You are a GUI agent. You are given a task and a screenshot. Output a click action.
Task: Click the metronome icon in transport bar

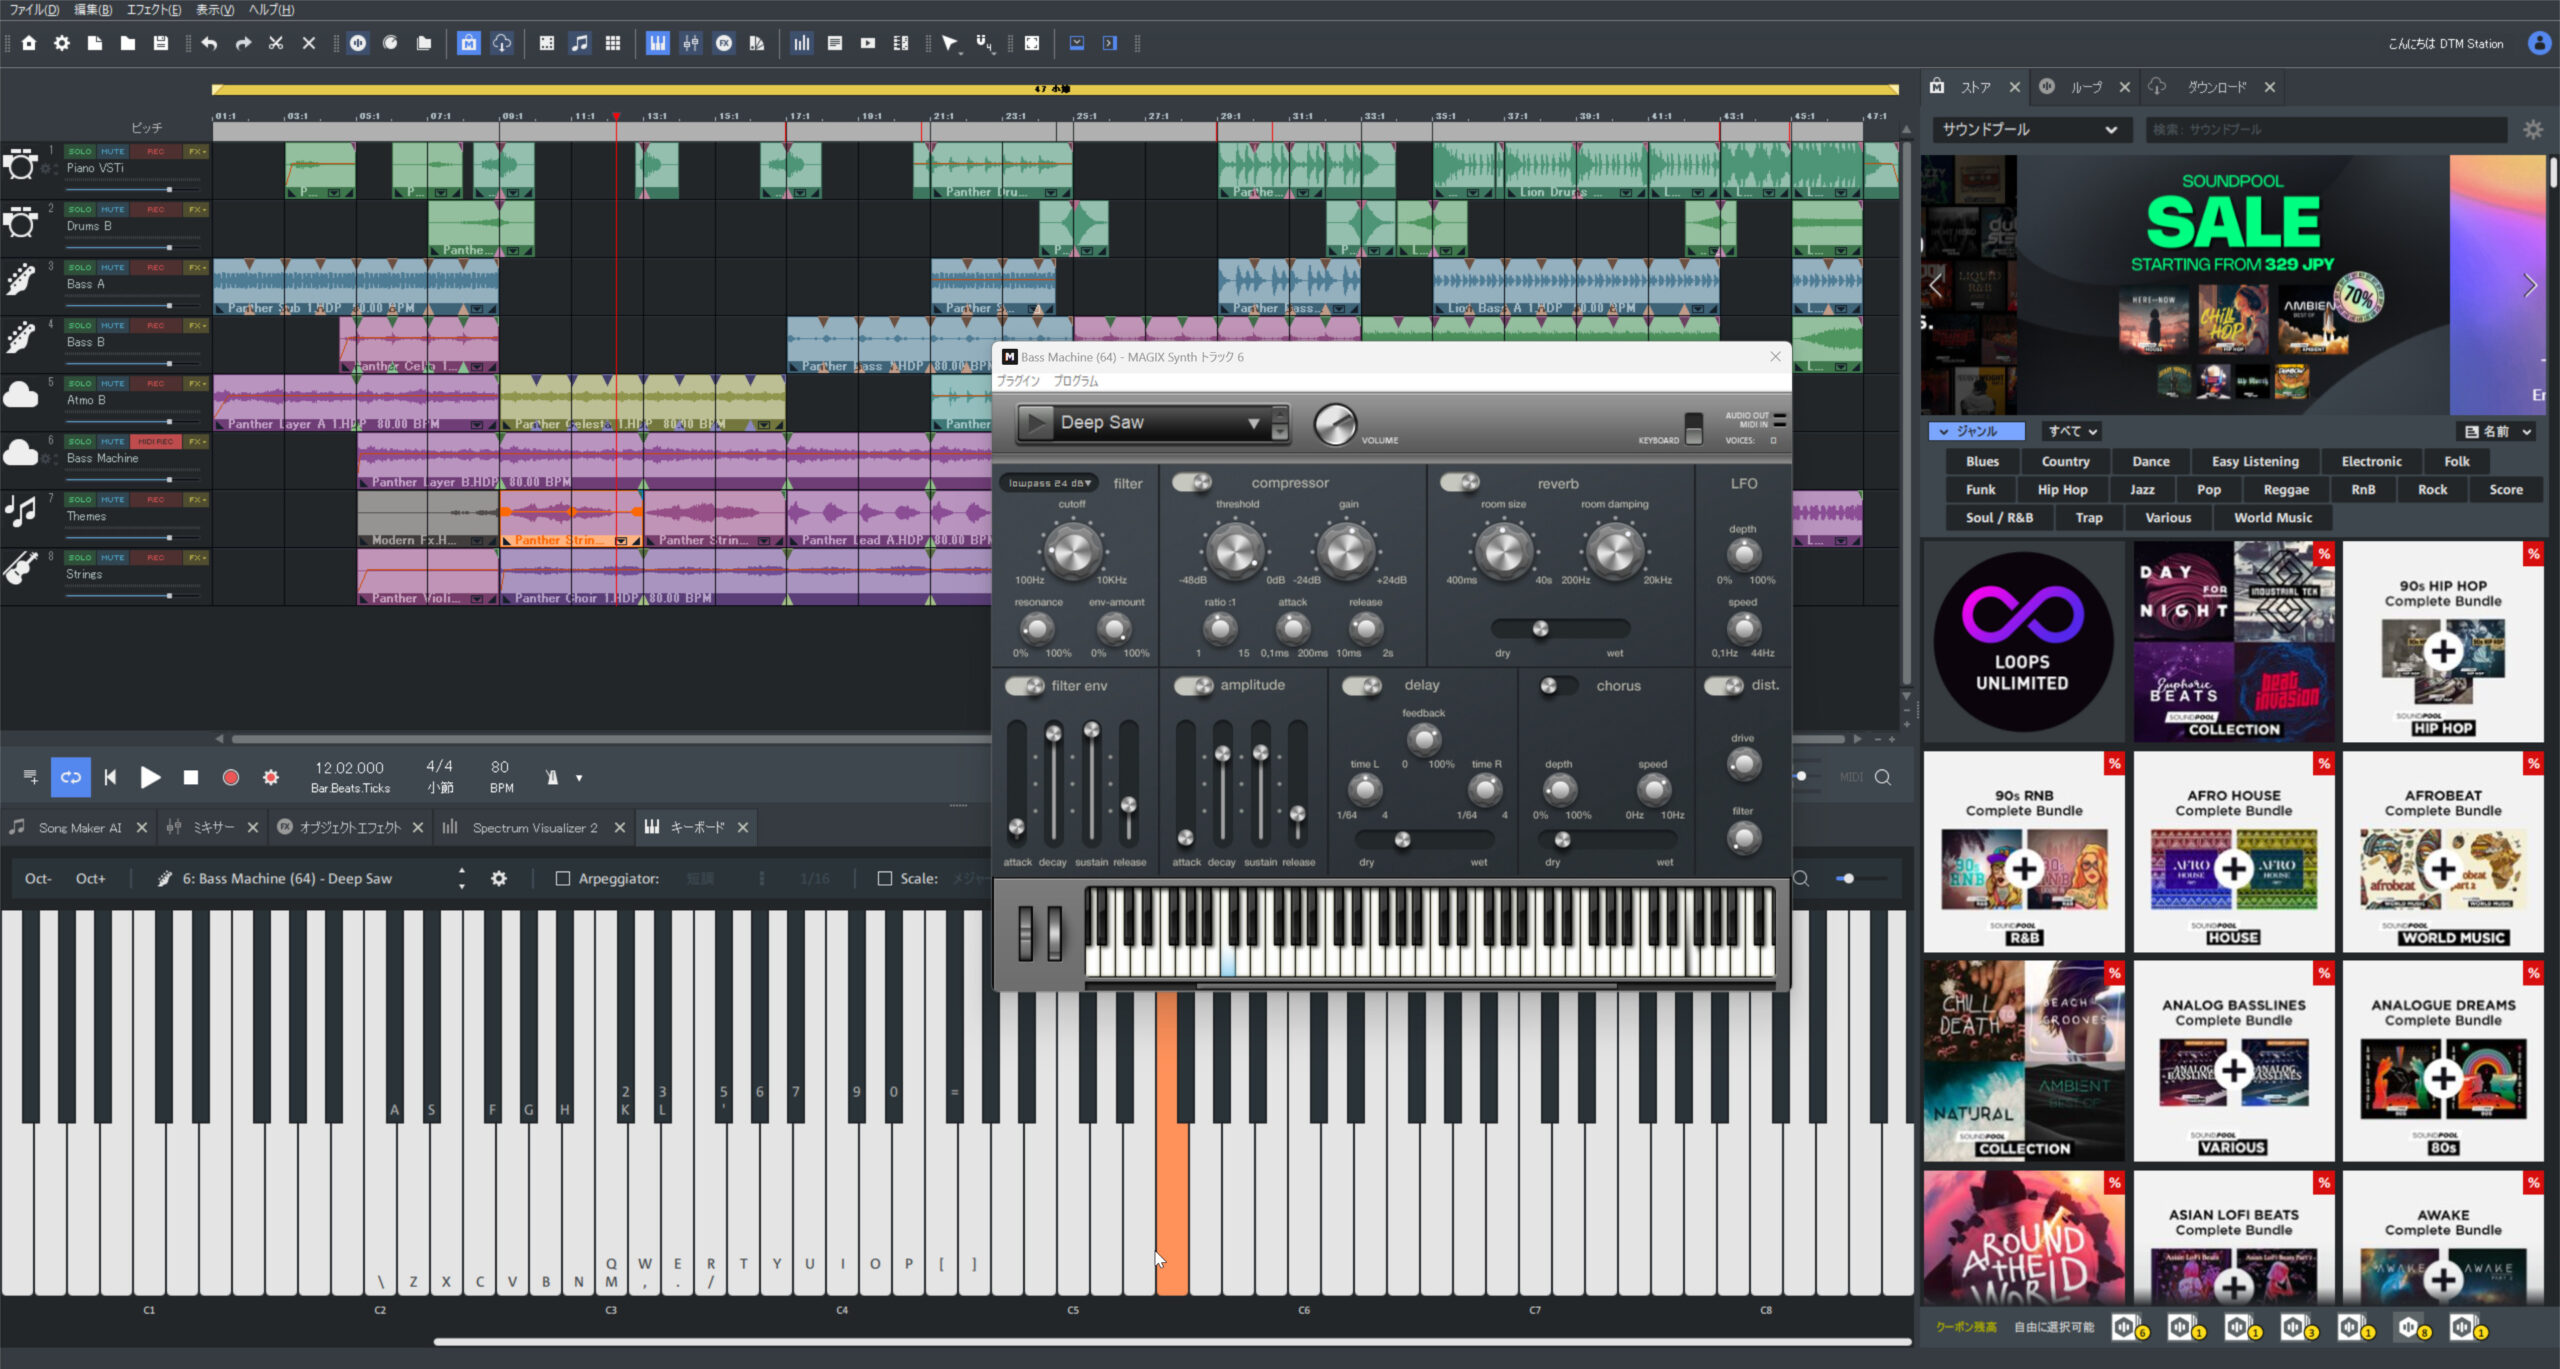[x=552, y=777]
